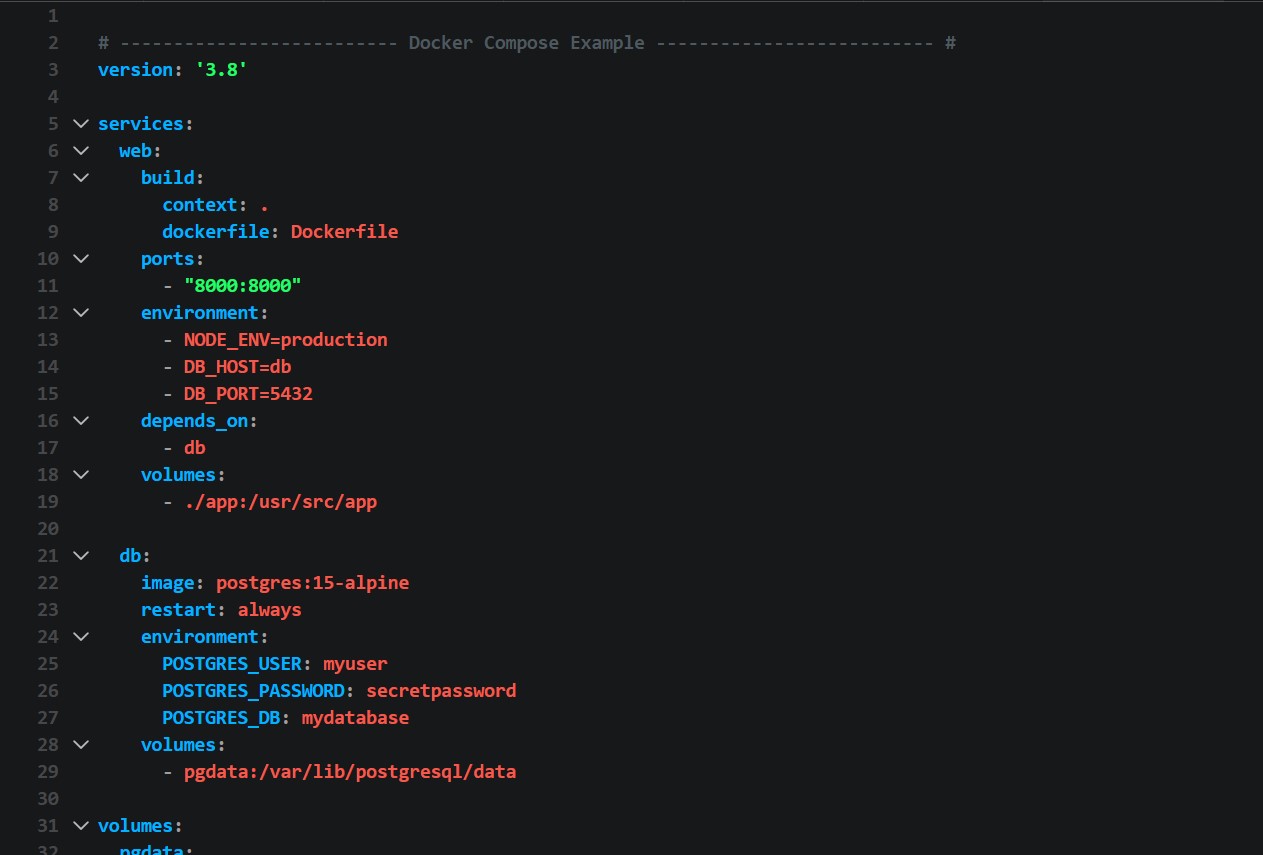This screenshot has height=855, width=1263.
Task: Click the build key
Action: (x=167, y=178)
